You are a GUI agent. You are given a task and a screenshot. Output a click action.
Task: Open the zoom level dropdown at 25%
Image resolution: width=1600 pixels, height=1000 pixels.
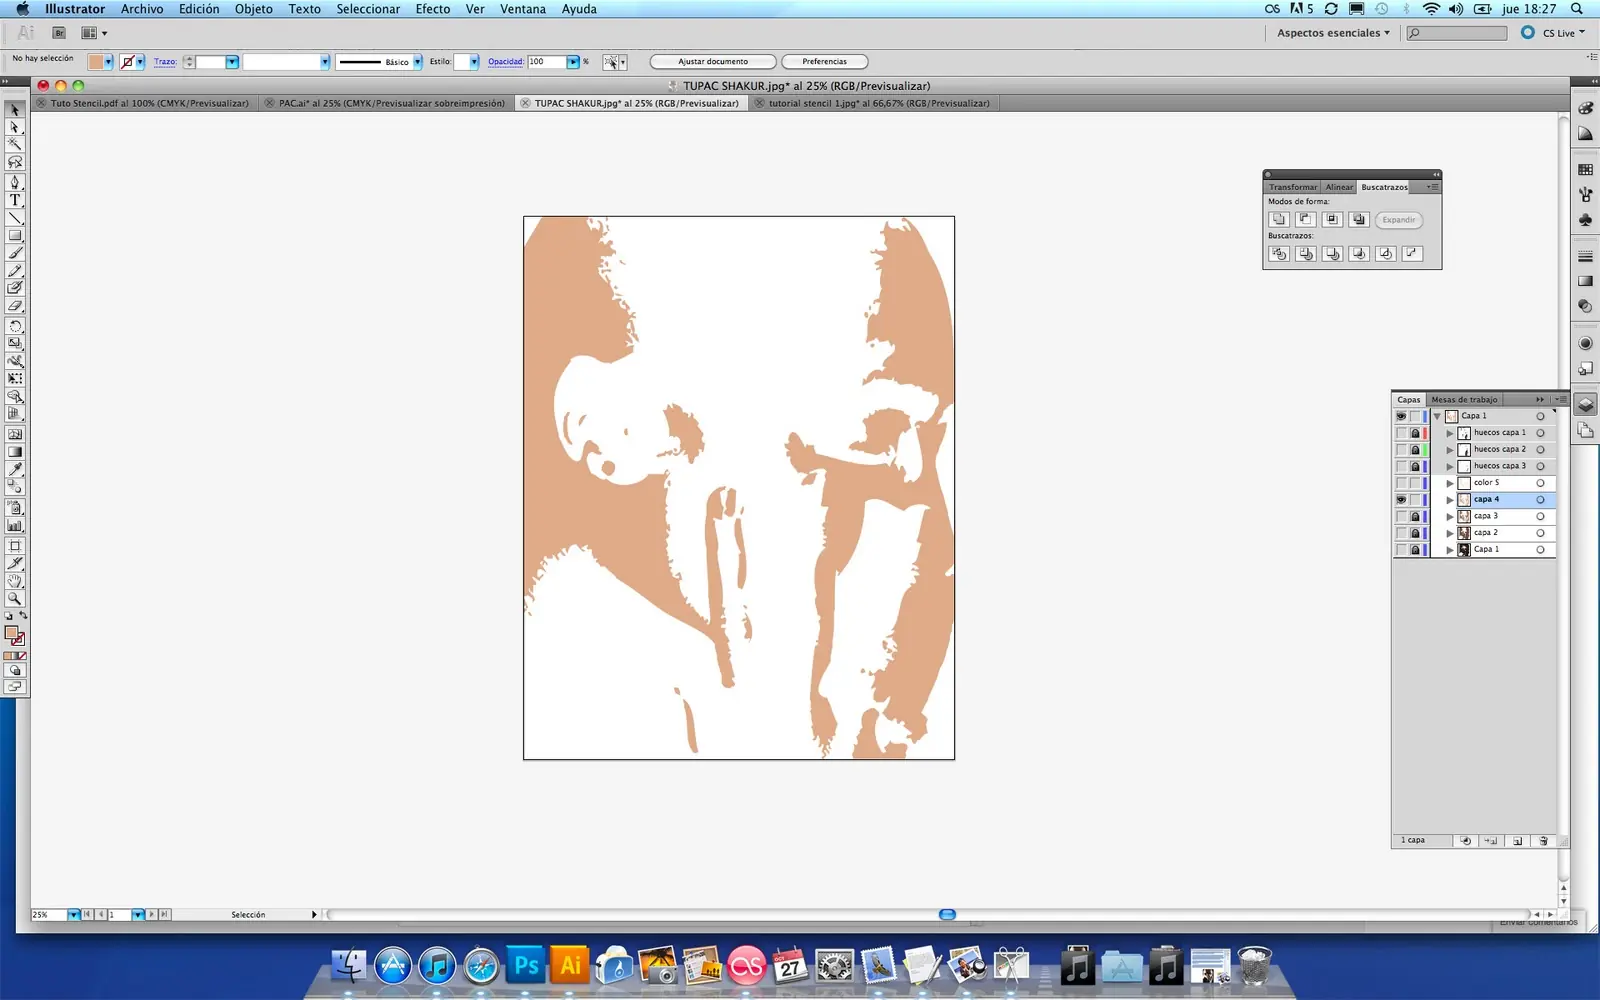[73, 914]
